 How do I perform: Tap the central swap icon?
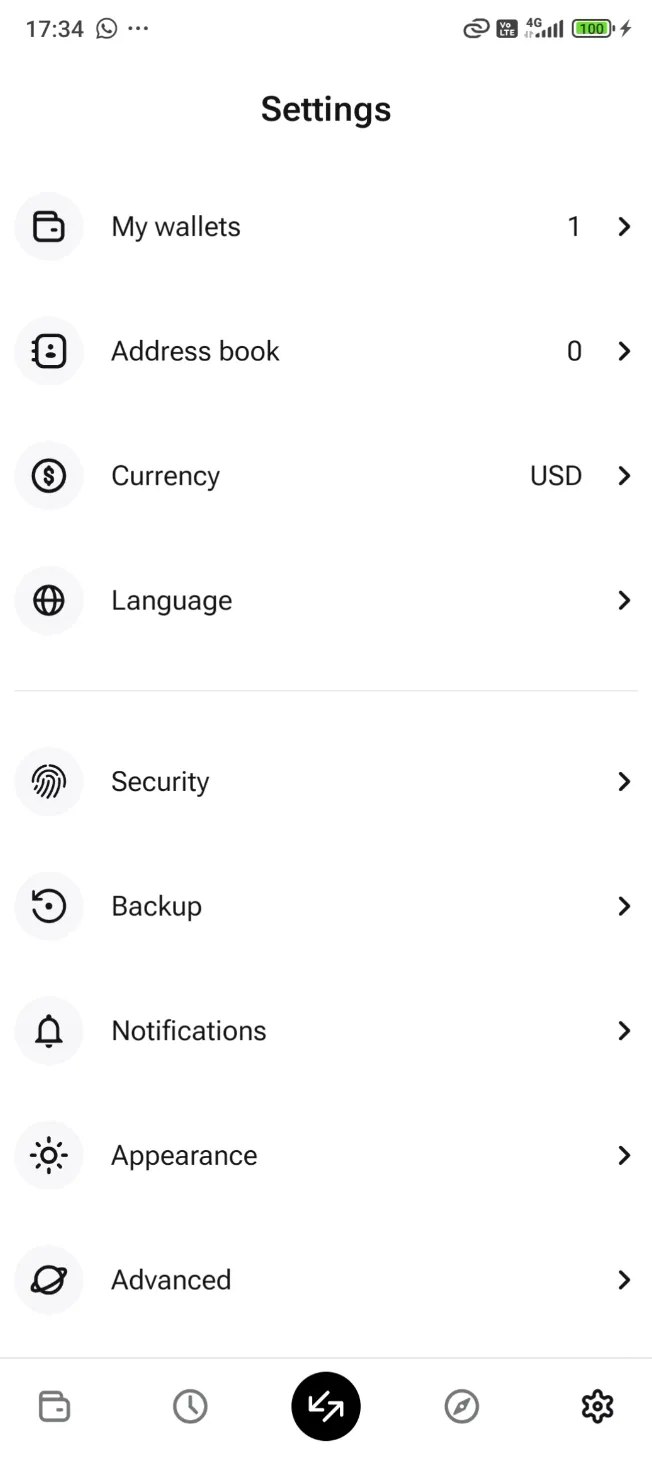point(325,1405)
